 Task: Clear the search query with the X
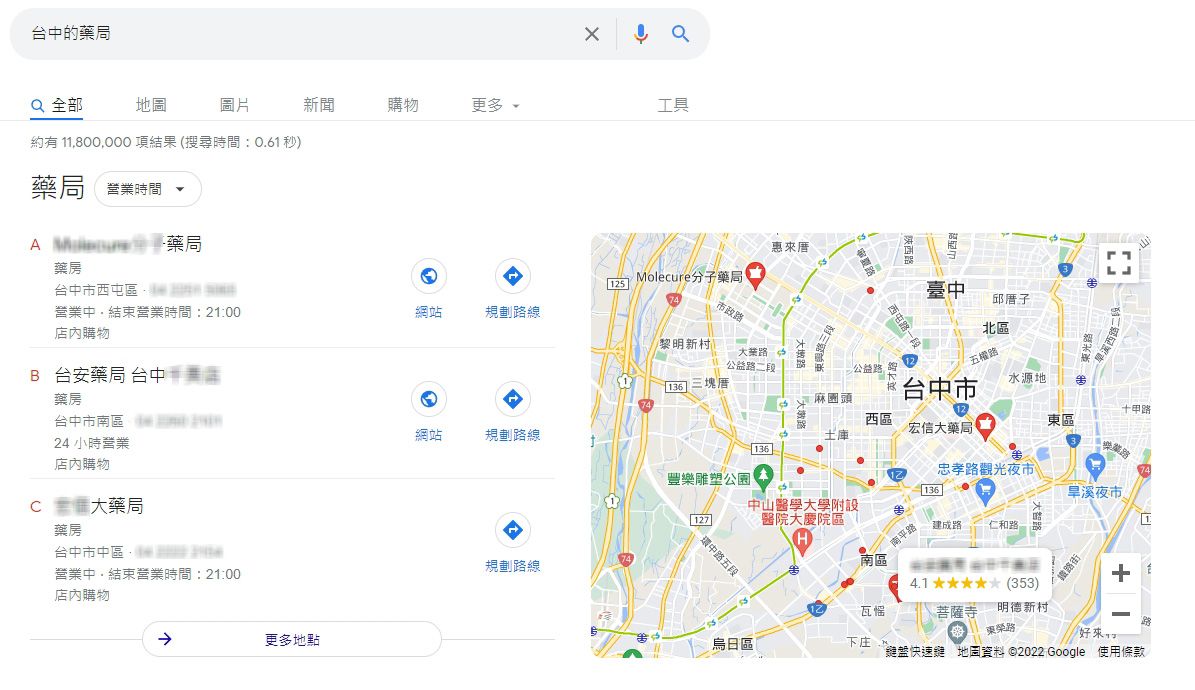click(591, 33)
